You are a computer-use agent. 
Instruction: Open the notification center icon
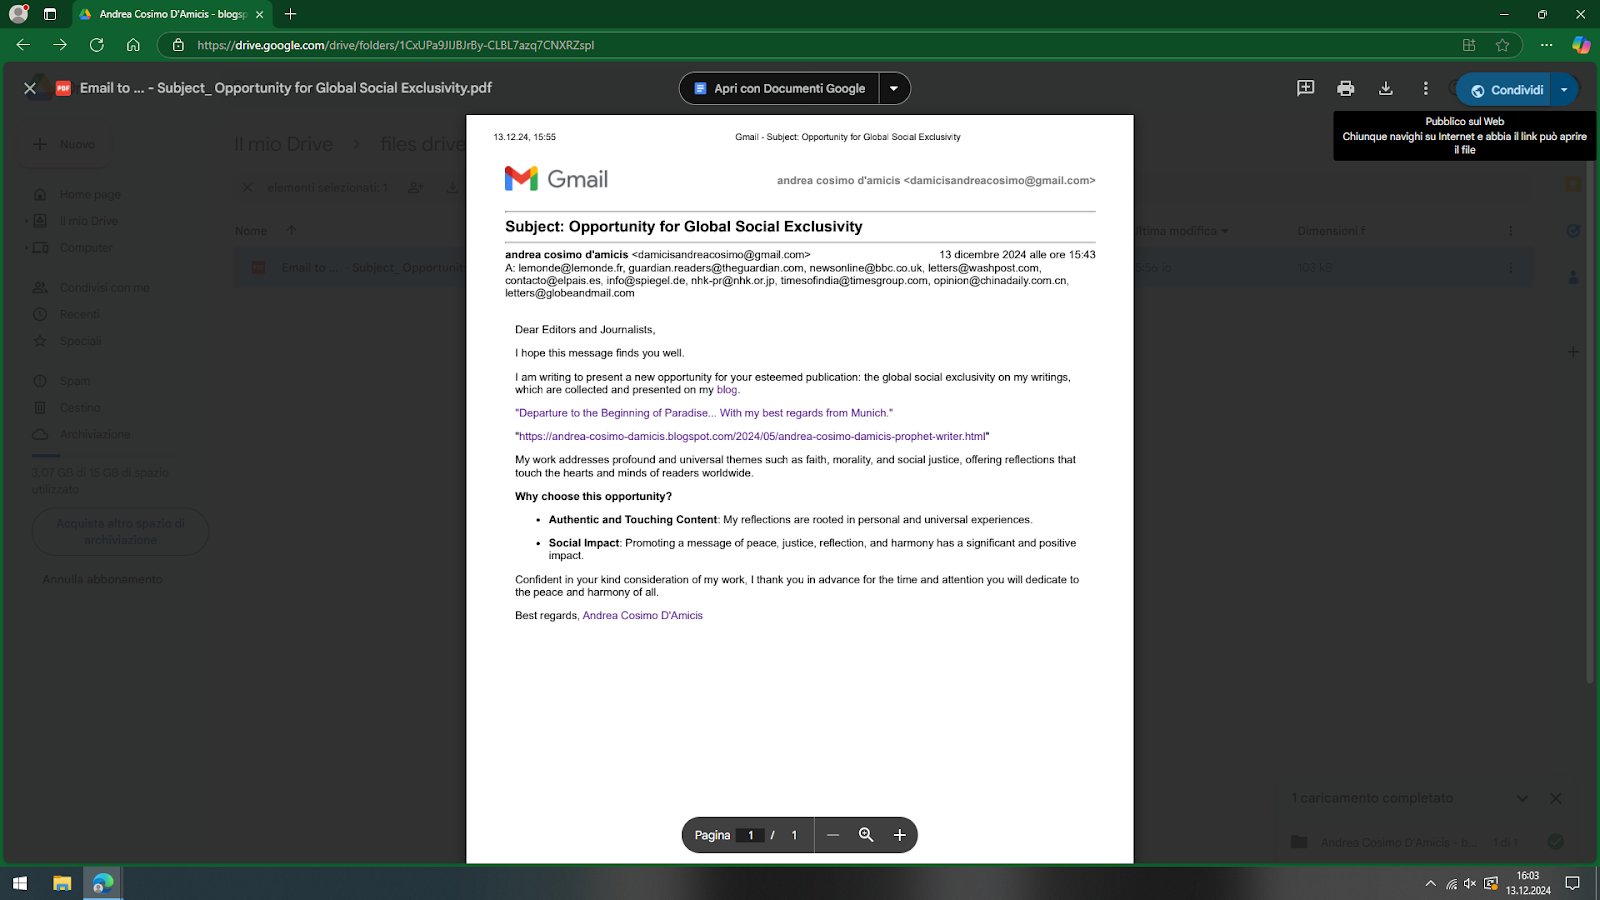[1572, 883]
